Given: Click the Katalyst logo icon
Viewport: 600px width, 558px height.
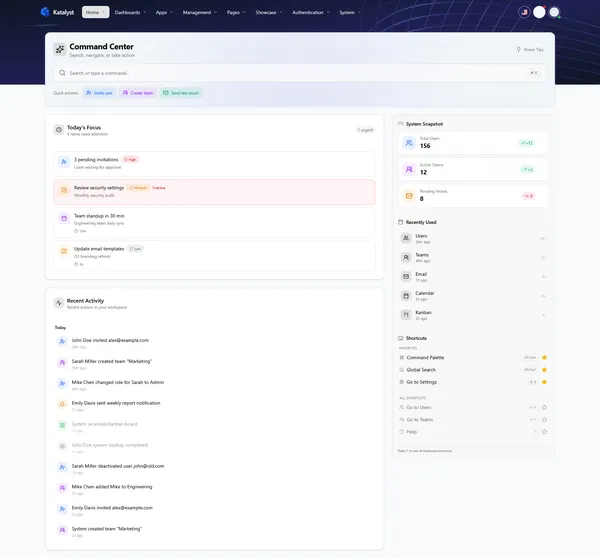Looking at the screenshot, I should pyautogui.click(x=45, y=12).
